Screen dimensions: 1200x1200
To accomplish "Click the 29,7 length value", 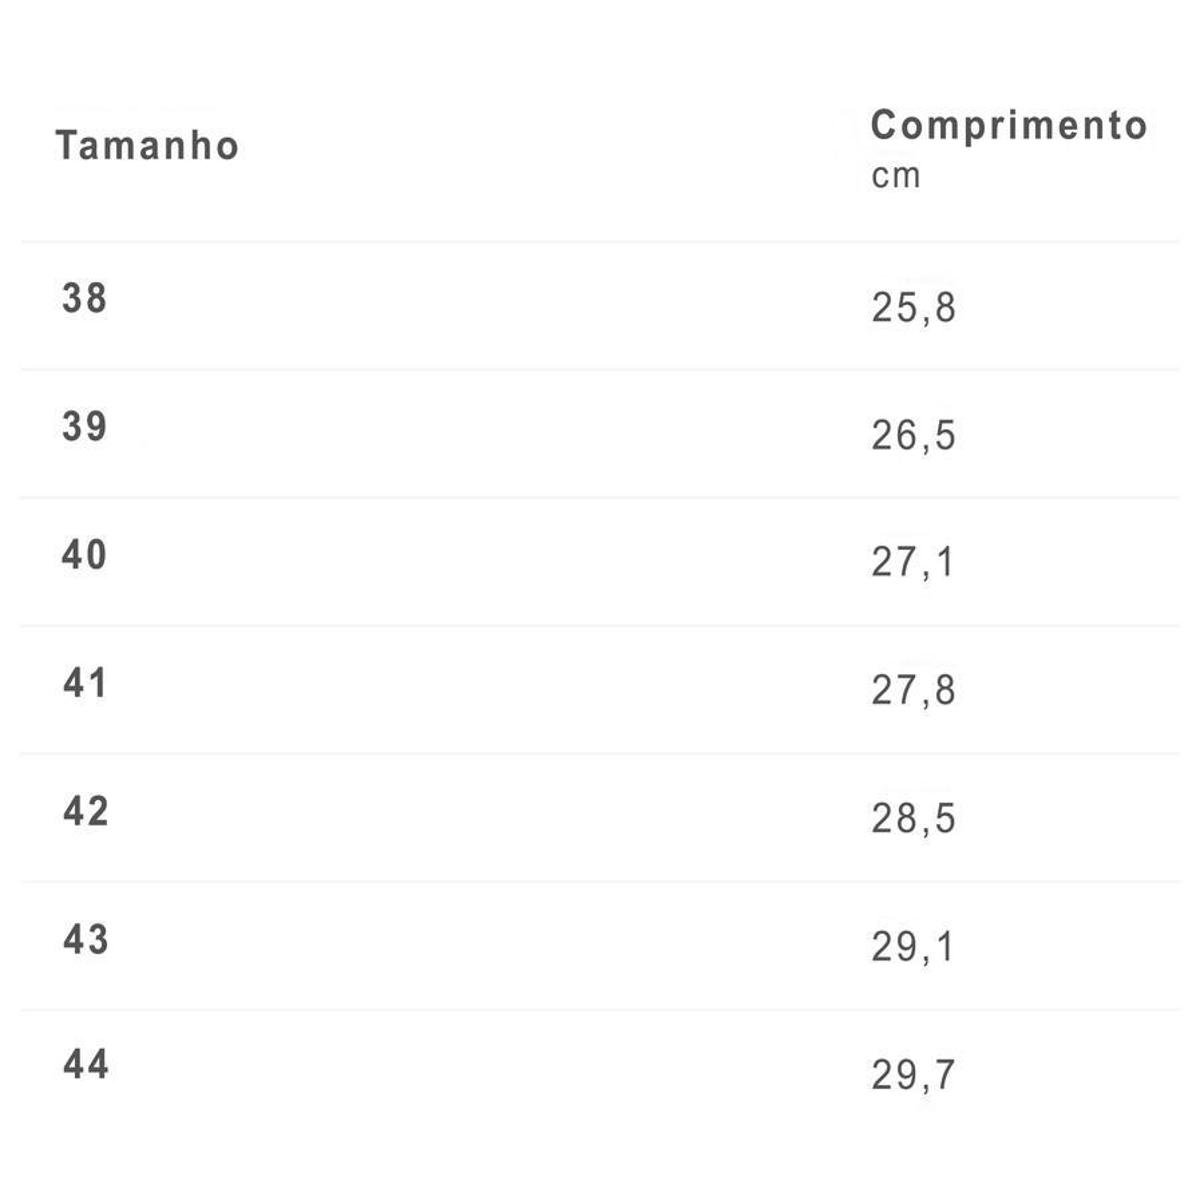I will tap(913, 1075).
